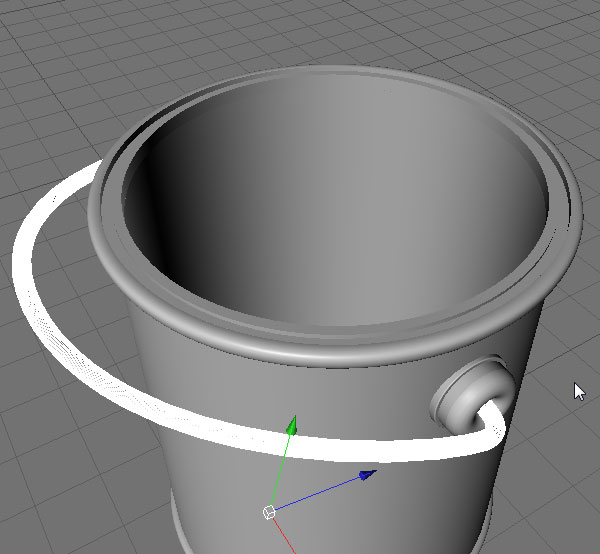Viewport: 600px width, 554px height.
Task: Click the red X-axis line
Action: point(285,538)
